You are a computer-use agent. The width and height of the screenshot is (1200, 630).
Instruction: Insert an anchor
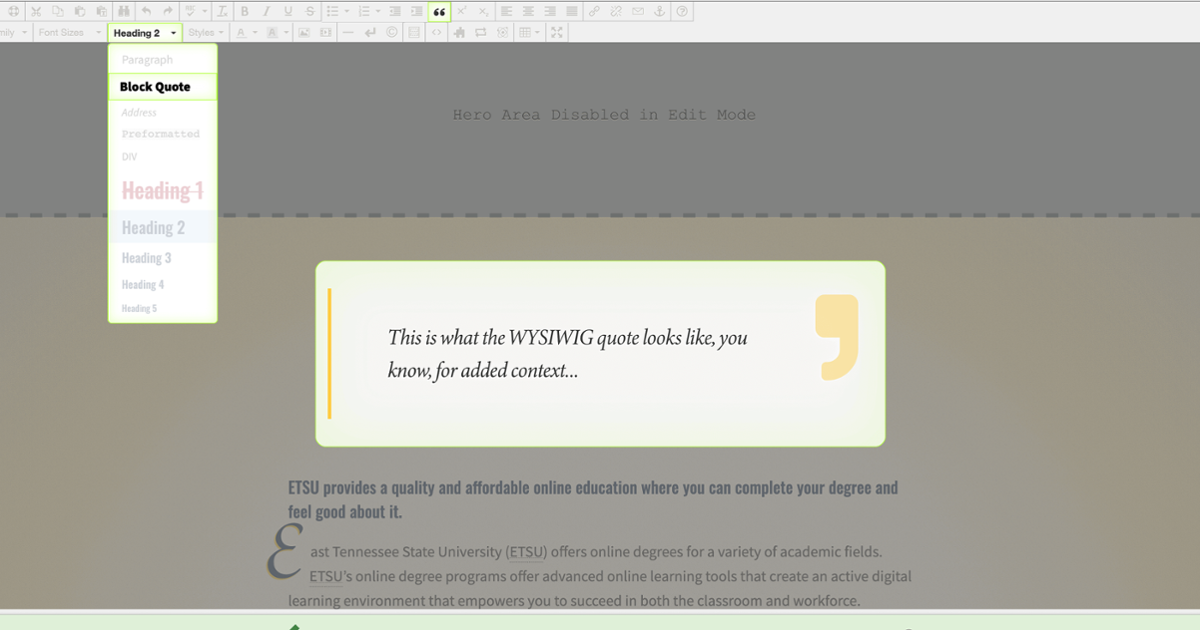[x=660, y=11]
